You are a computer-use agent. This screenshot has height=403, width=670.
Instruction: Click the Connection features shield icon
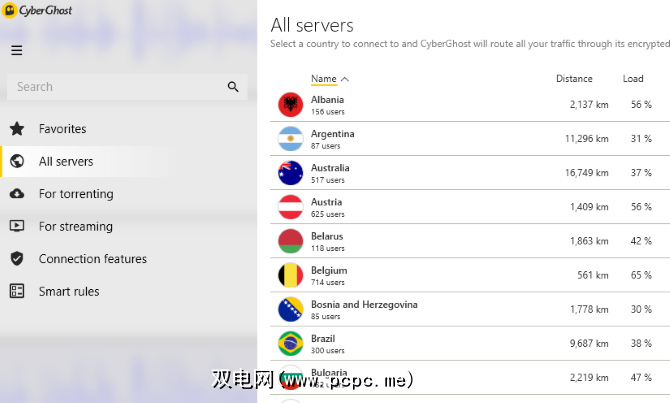click(17, 259)
